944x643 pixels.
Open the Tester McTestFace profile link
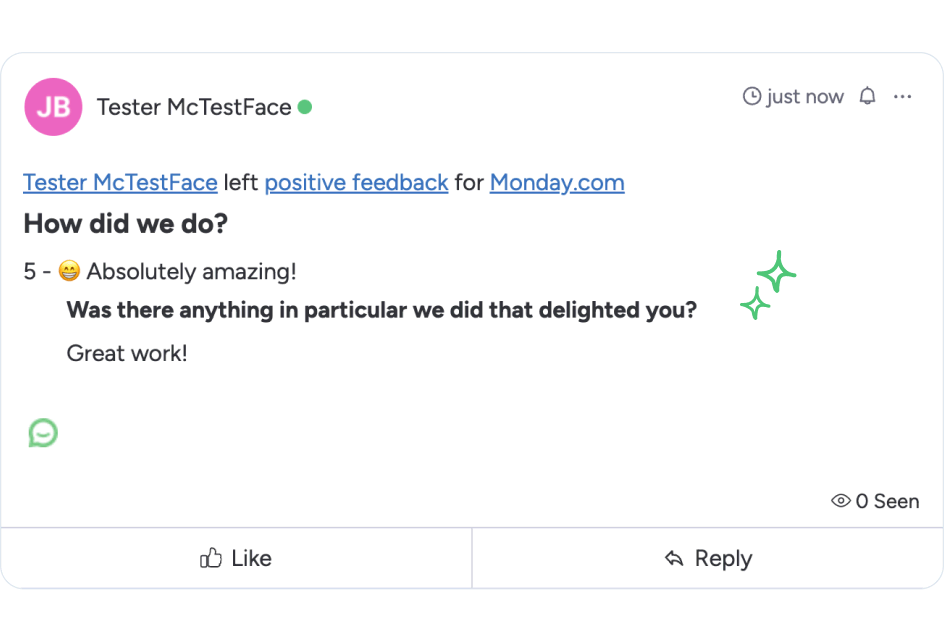120,182
